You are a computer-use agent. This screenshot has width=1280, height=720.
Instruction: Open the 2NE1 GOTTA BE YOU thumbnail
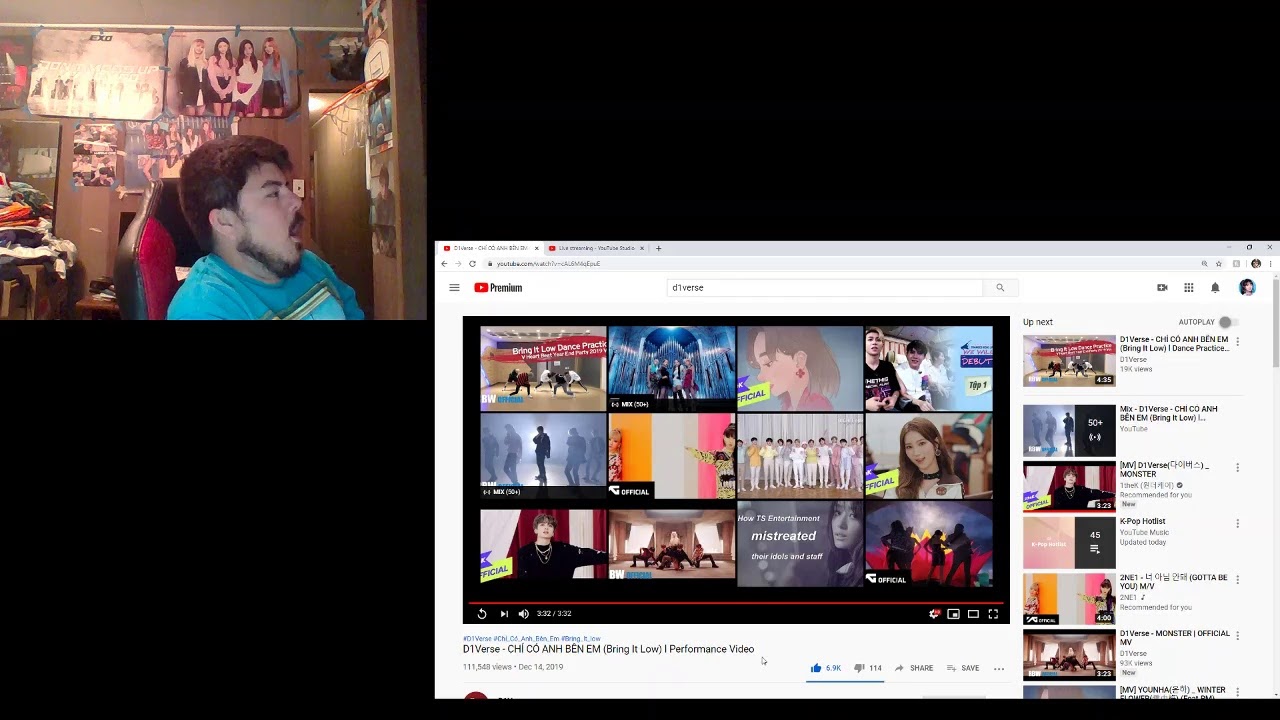tap(1069, 599)
